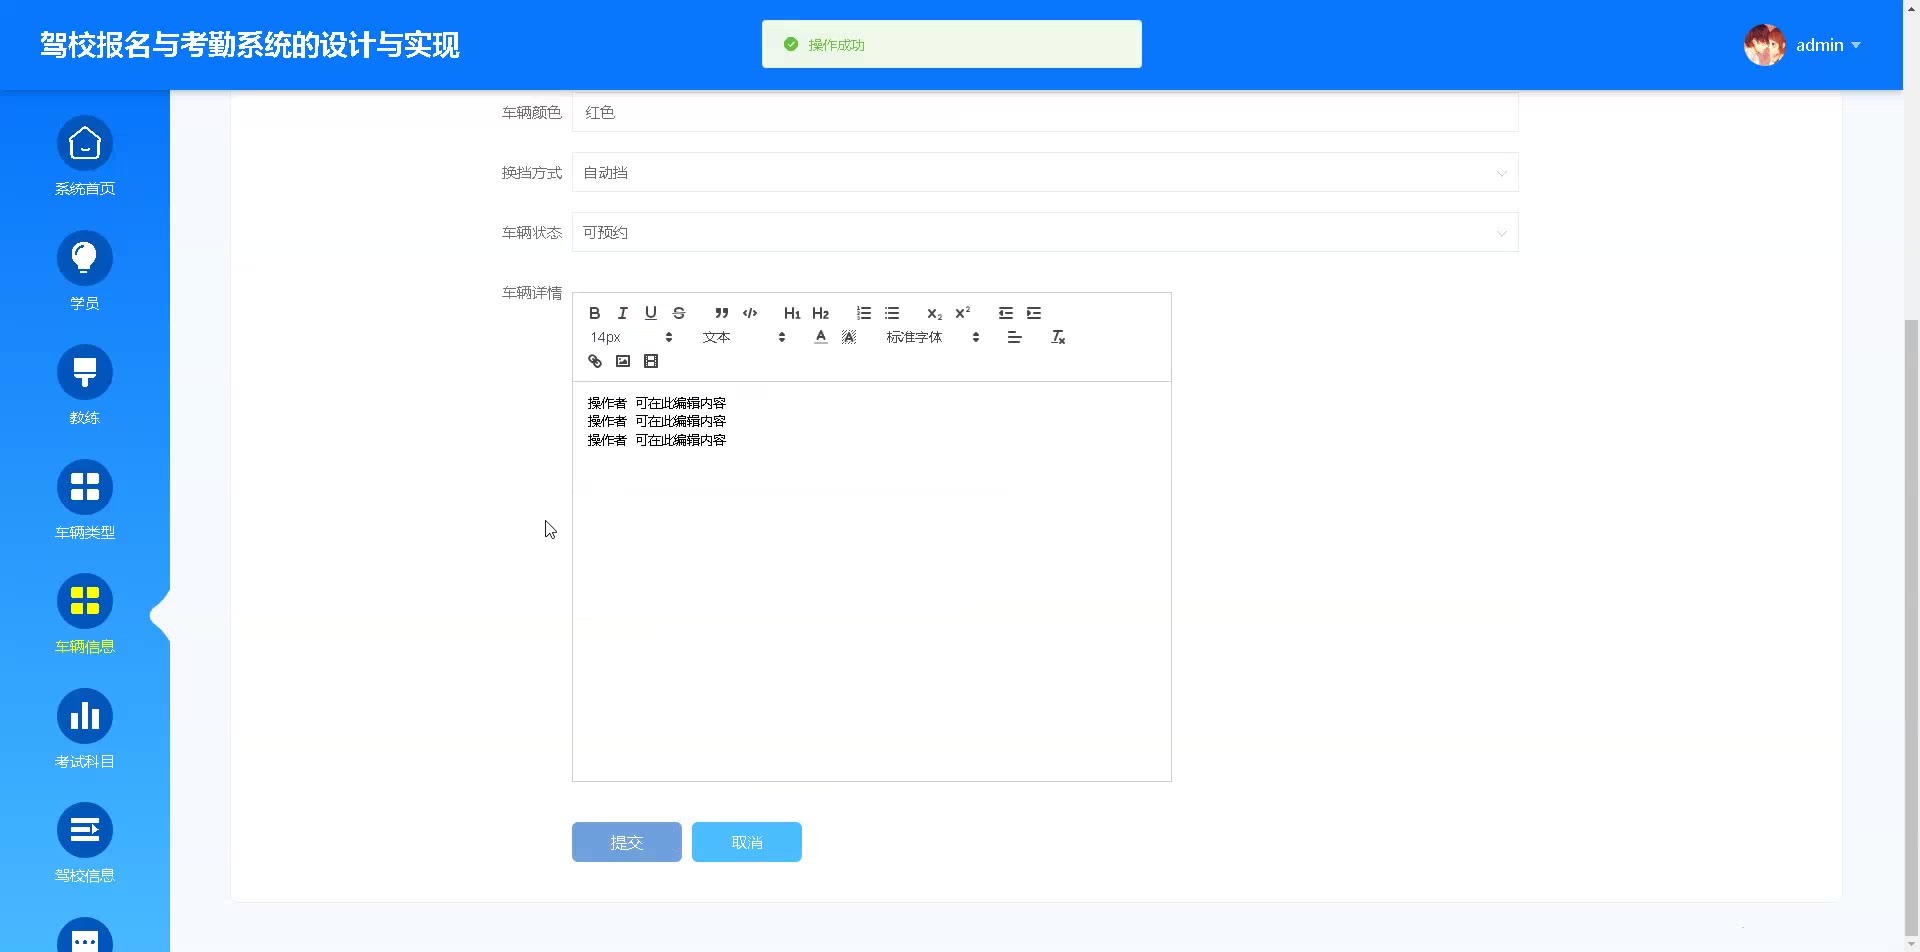This screenshot has width=1920, height=952.
Task: Open the 考试科目 sidebar section
Action: (x=85, y=729)
